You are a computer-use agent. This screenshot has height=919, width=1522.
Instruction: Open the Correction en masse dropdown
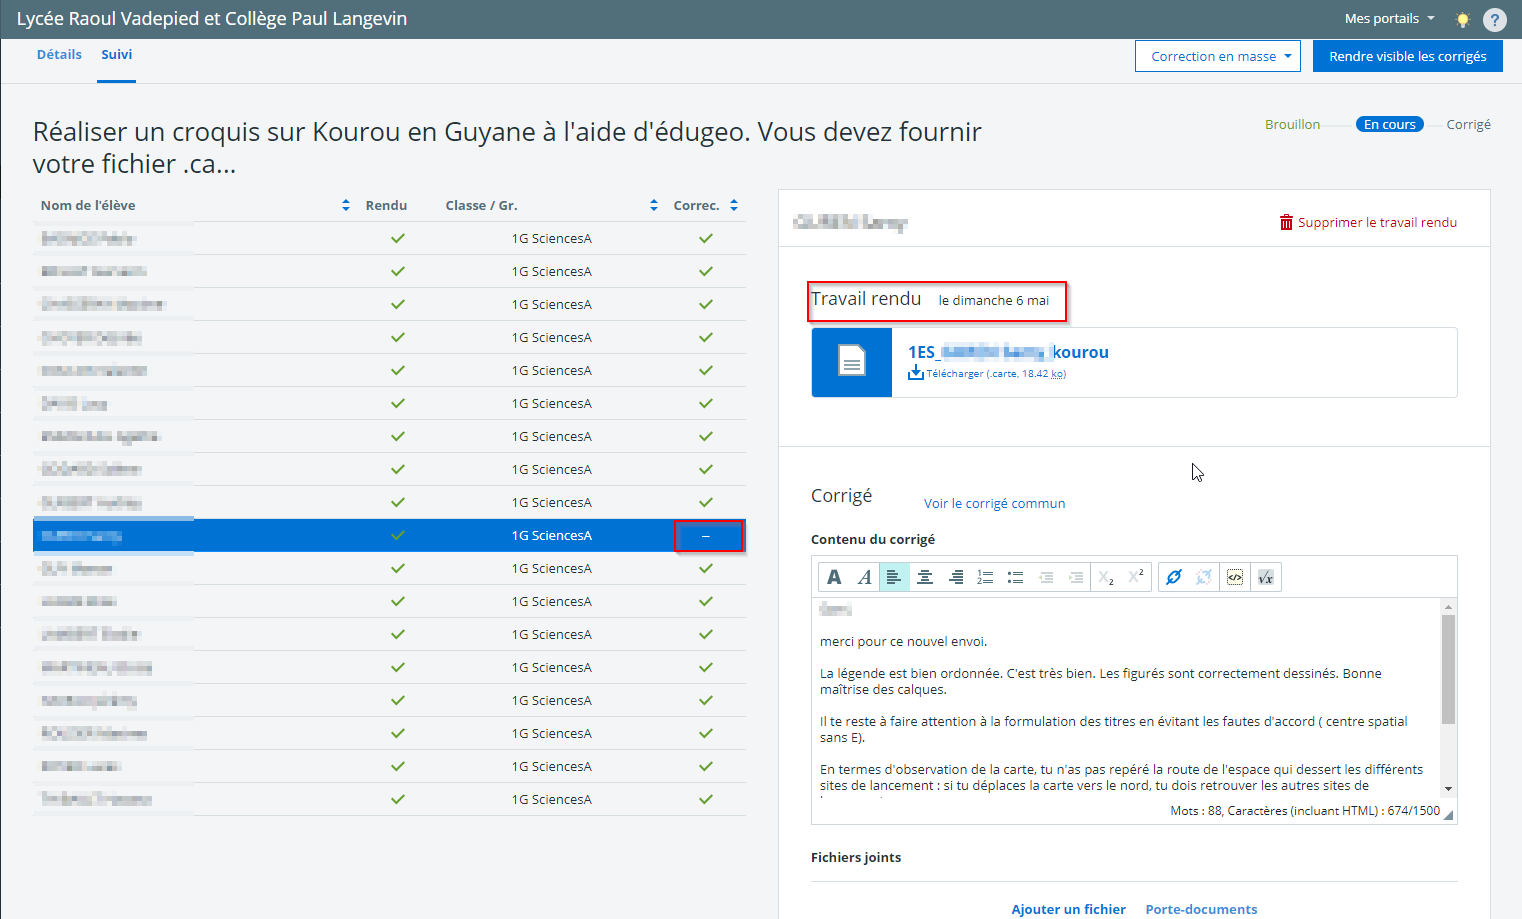coord(1217,57)
